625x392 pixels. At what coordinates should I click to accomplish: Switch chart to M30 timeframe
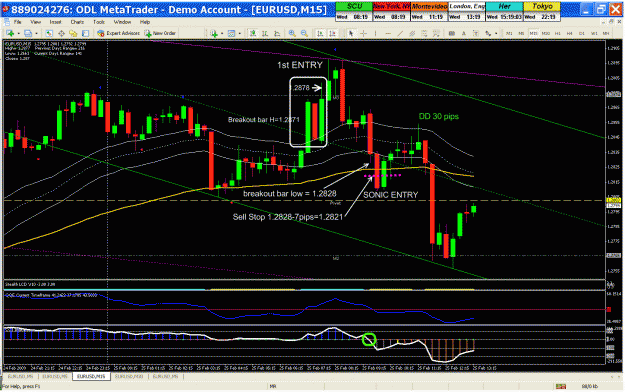pyautogui.click(x=546, y=33)
